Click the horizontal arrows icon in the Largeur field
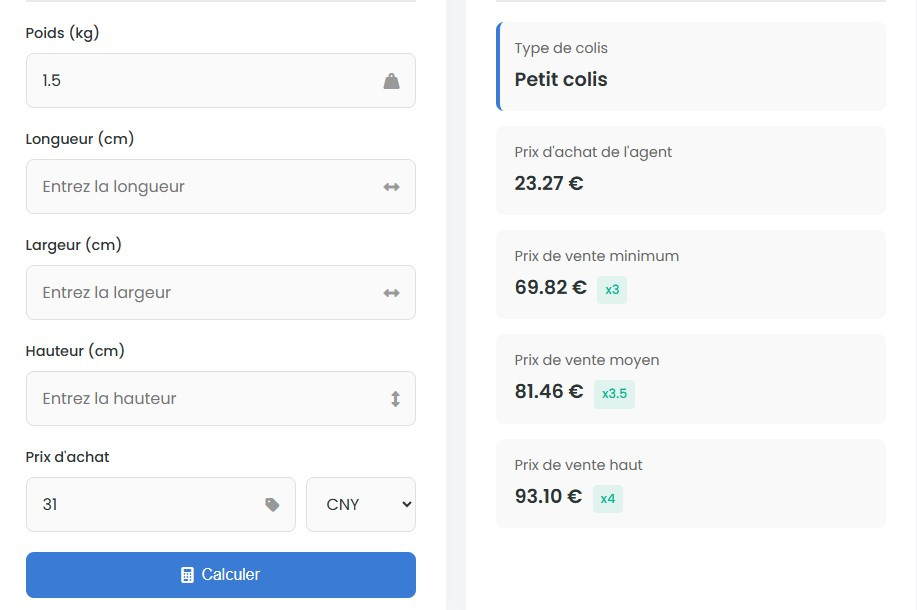 [391, 293]
